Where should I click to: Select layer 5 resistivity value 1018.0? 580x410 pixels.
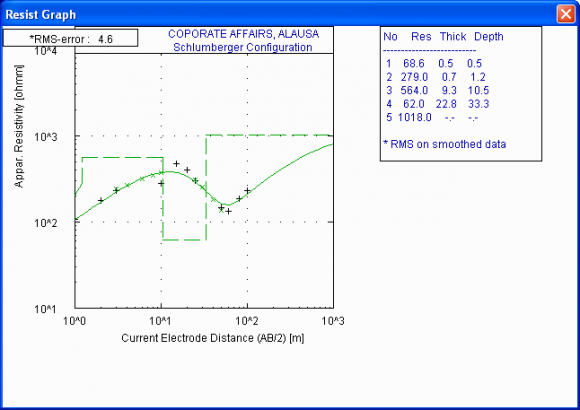pos(415,117)
